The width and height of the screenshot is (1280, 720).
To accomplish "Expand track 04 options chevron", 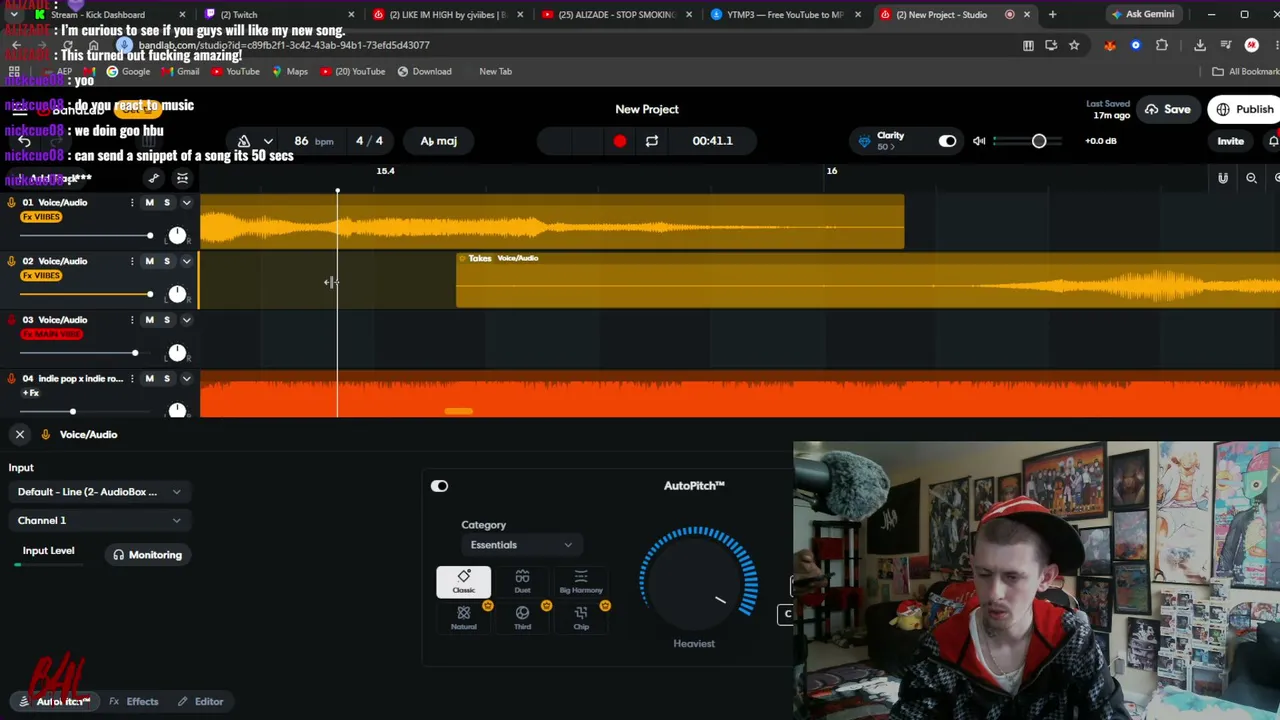I will 186,378.
